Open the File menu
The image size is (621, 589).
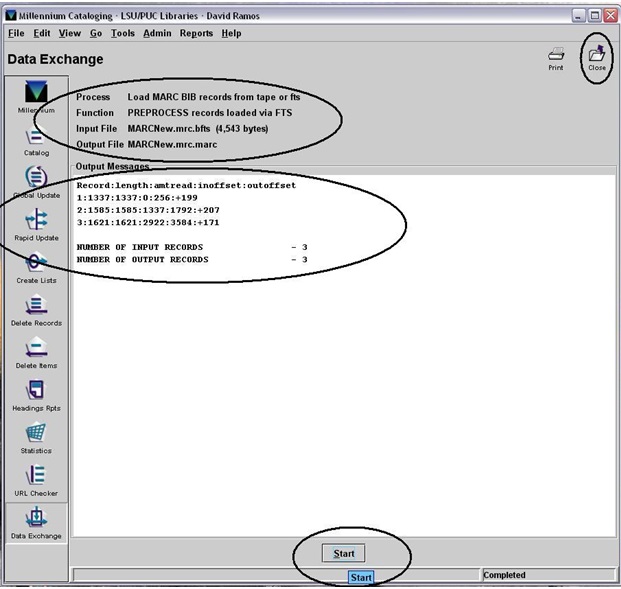[16, 33]
